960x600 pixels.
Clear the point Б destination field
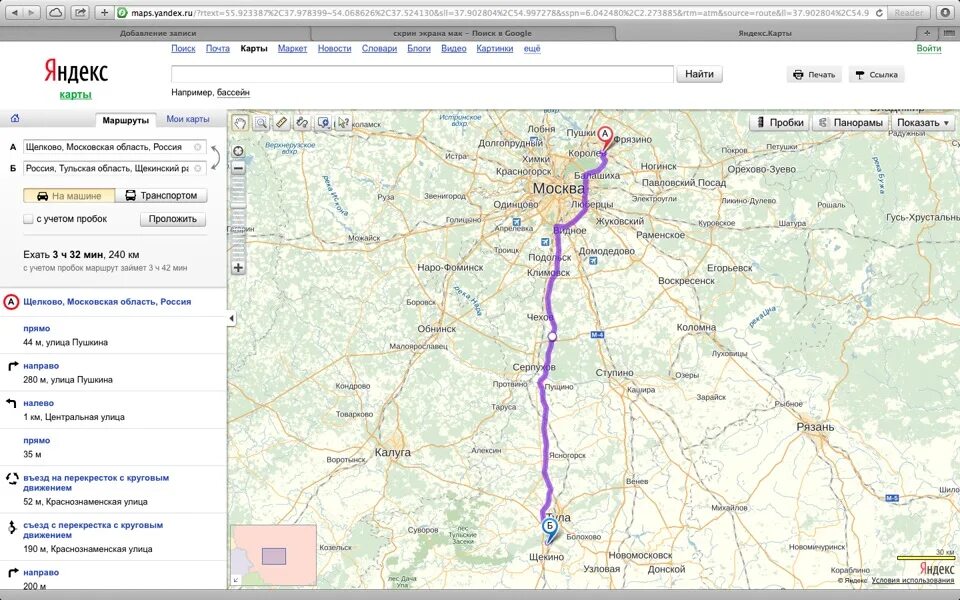coord(198,168)
